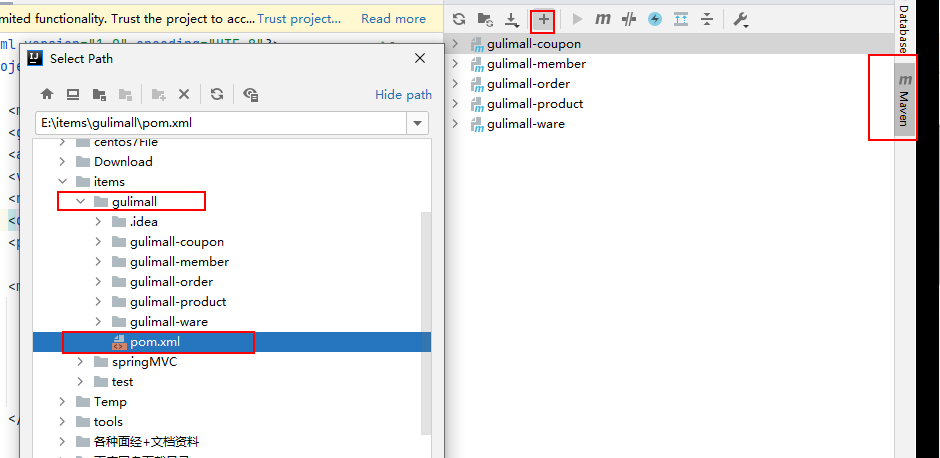Open path history dropdown arrow

(418, 123)
